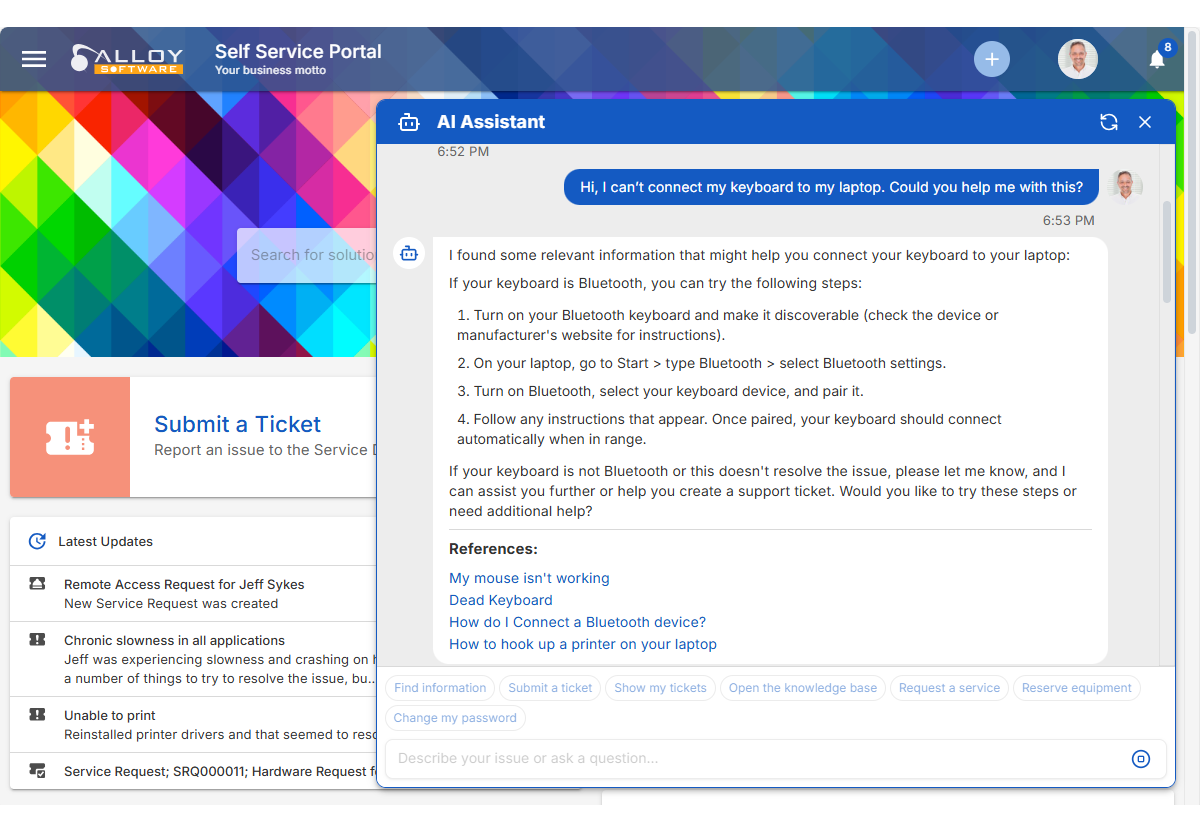Refresh the AI Assistant conversation

click(x=1108, y=122)
